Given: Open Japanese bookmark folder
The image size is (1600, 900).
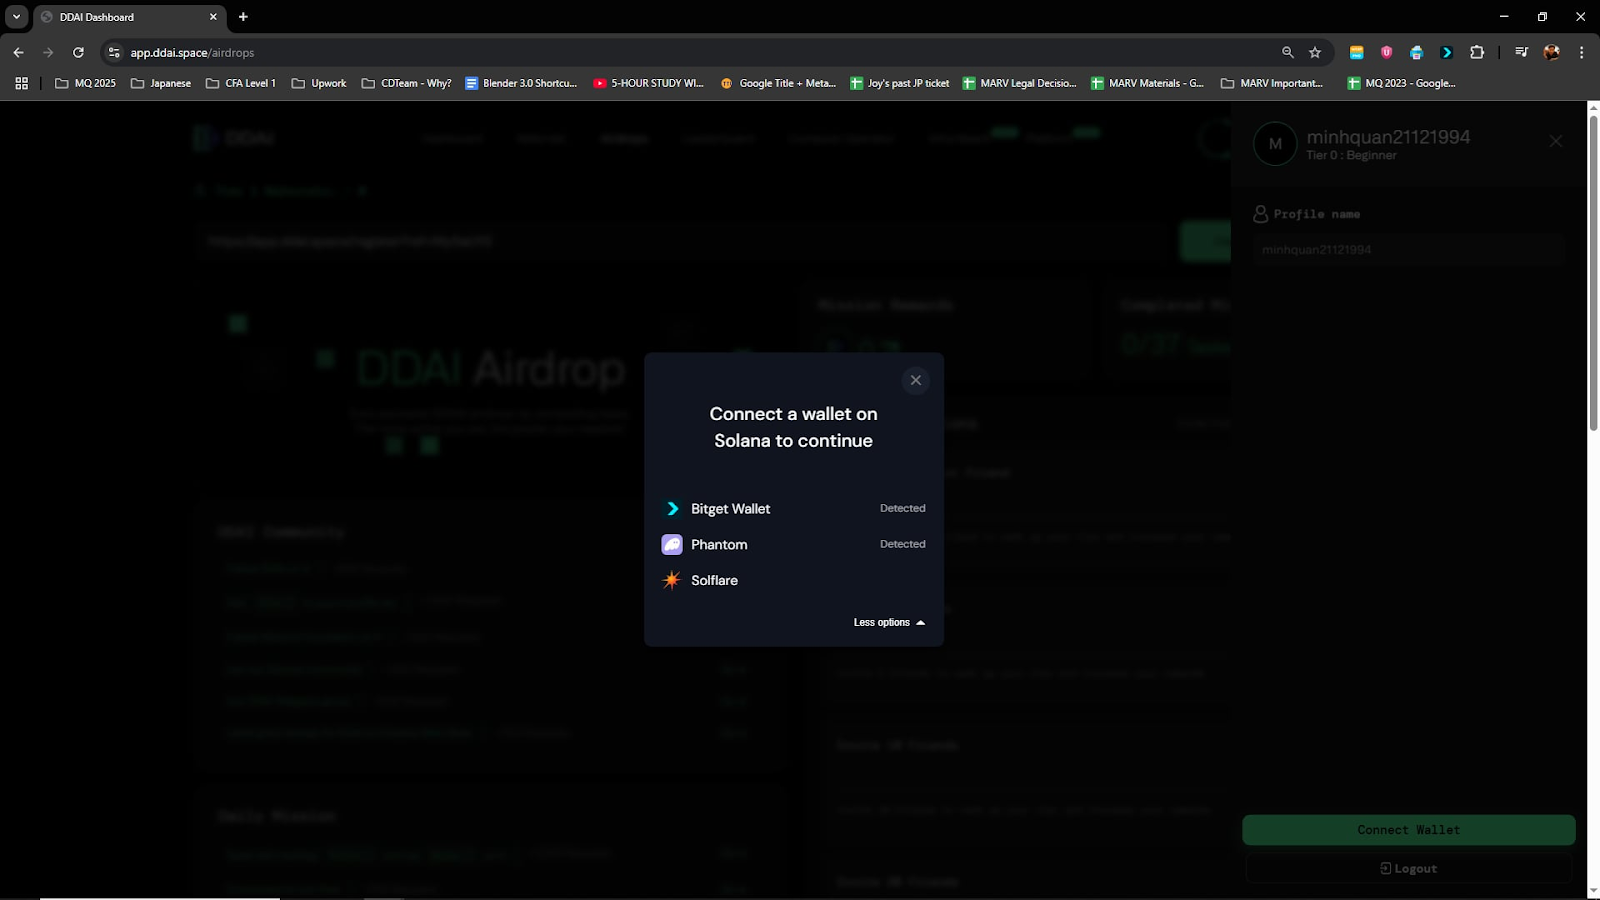Looking at the screenshot, I should pos(161,83).
